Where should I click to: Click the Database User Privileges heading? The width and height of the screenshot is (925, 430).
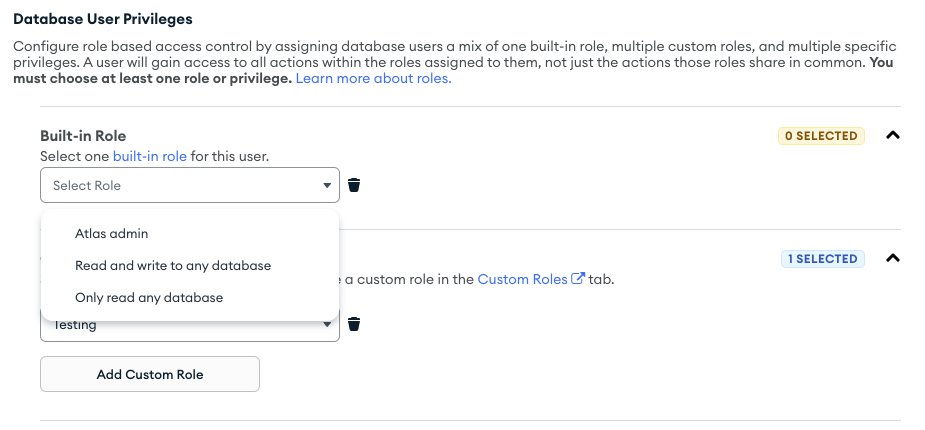click(x=102, y=18)
